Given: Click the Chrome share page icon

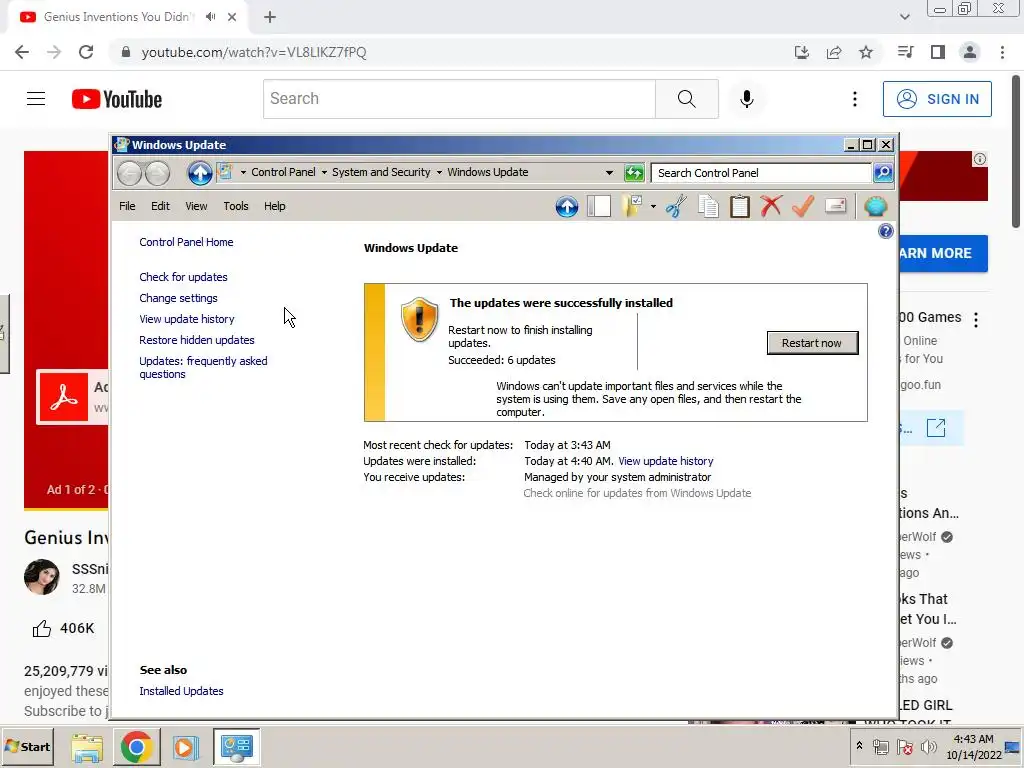Looking at the screenshot, I should coord(834,52).
